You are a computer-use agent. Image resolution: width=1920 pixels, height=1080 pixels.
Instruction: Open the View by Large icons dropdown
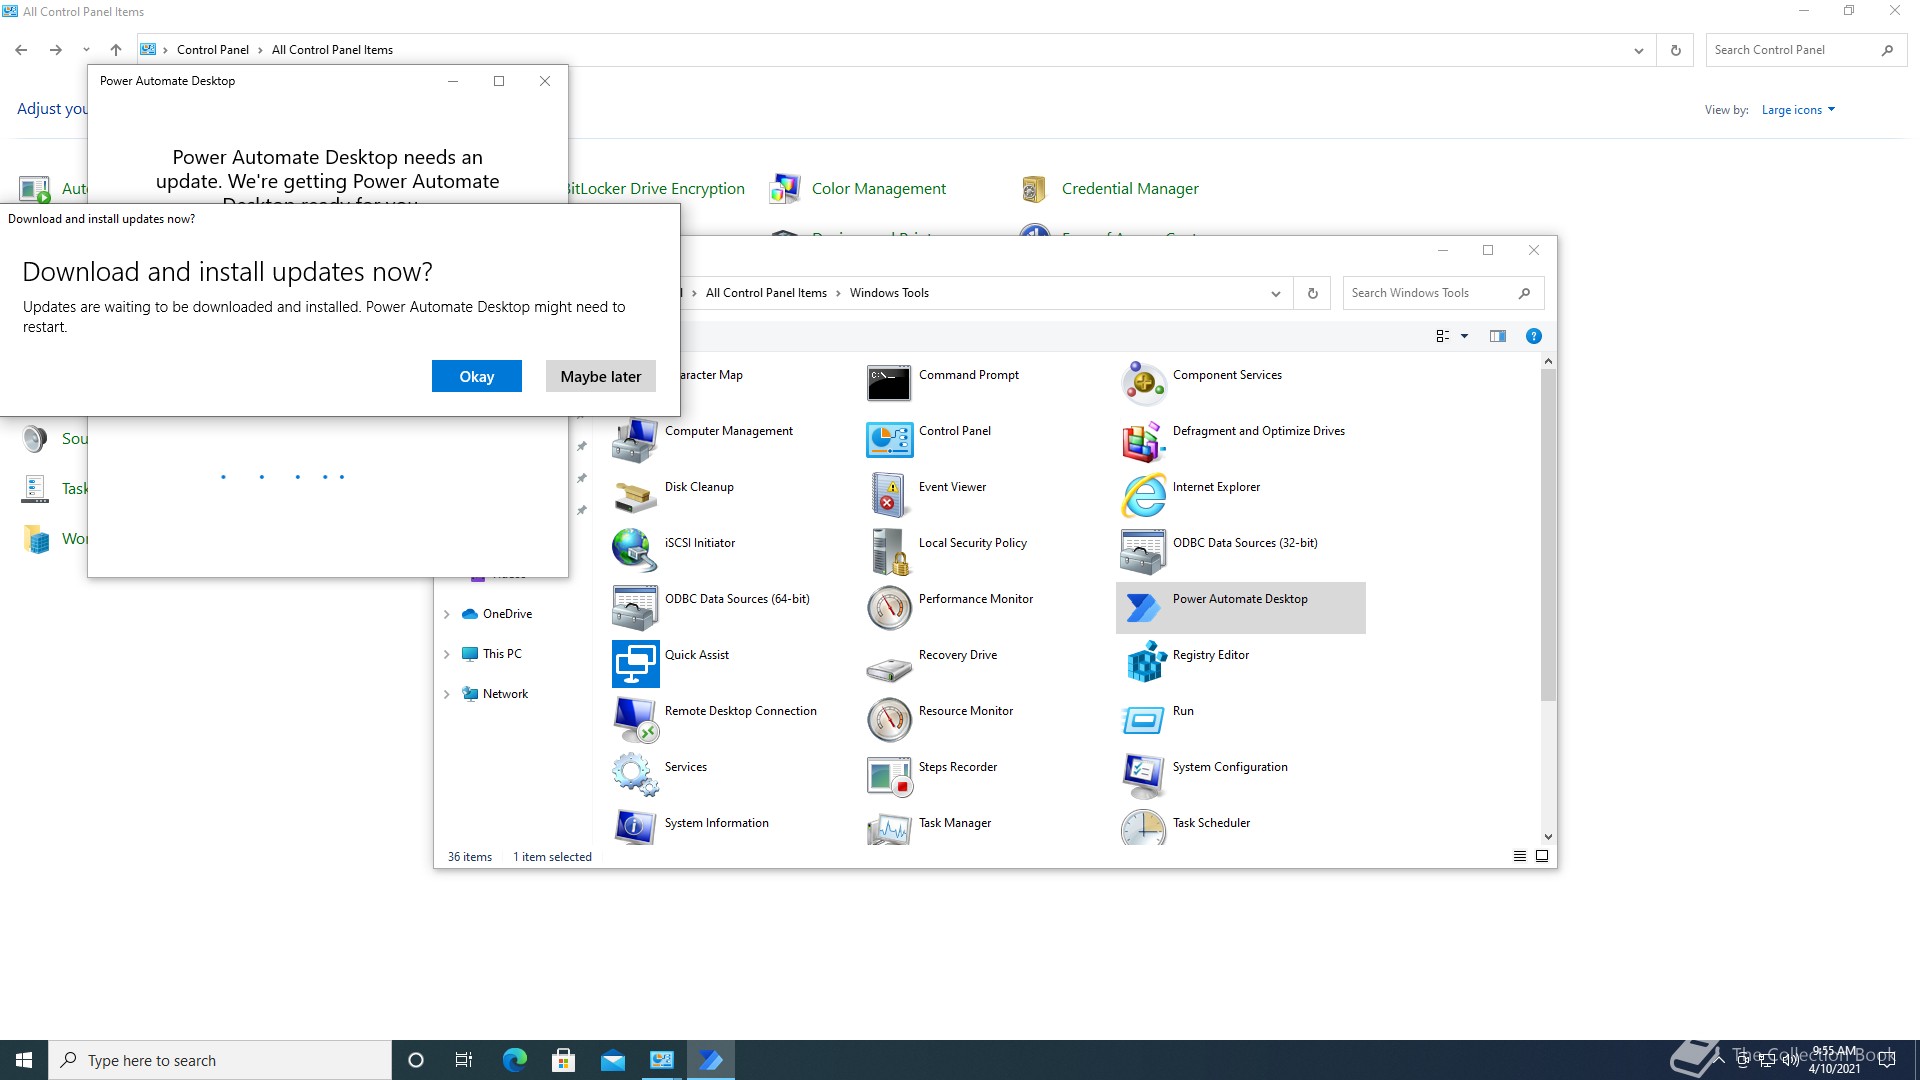[1797, 110]
